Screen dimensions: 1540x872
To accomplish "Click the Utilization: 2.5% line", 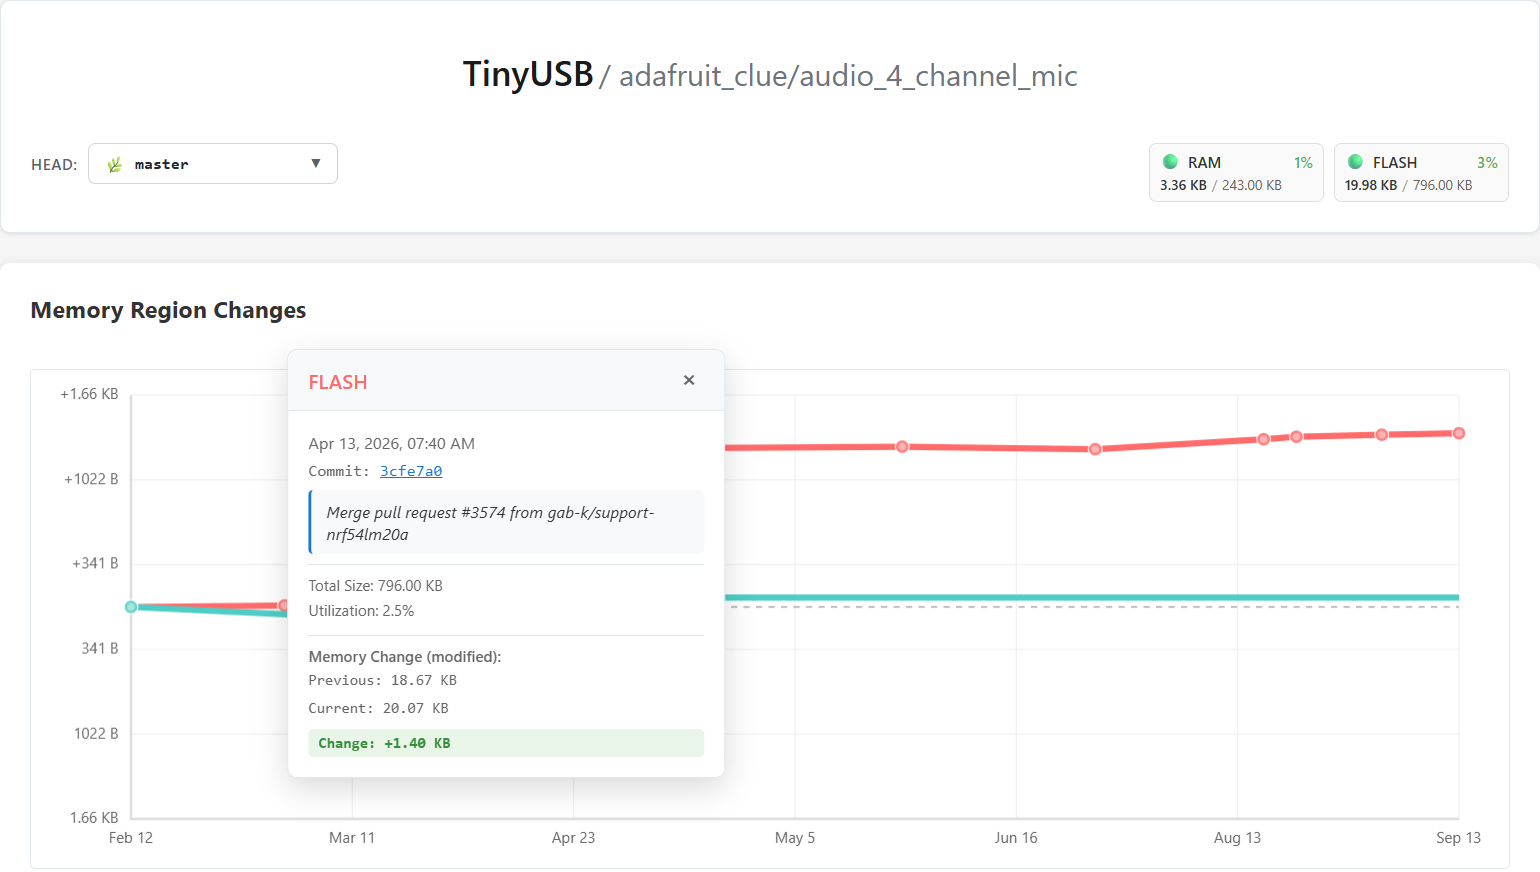I will 361,611.
